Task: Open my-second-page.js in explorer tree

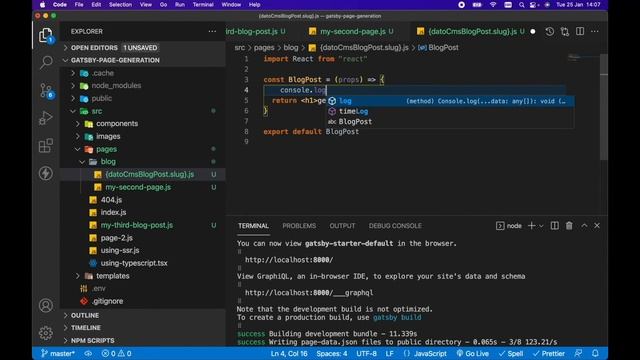Action: [x=138, y=187]
